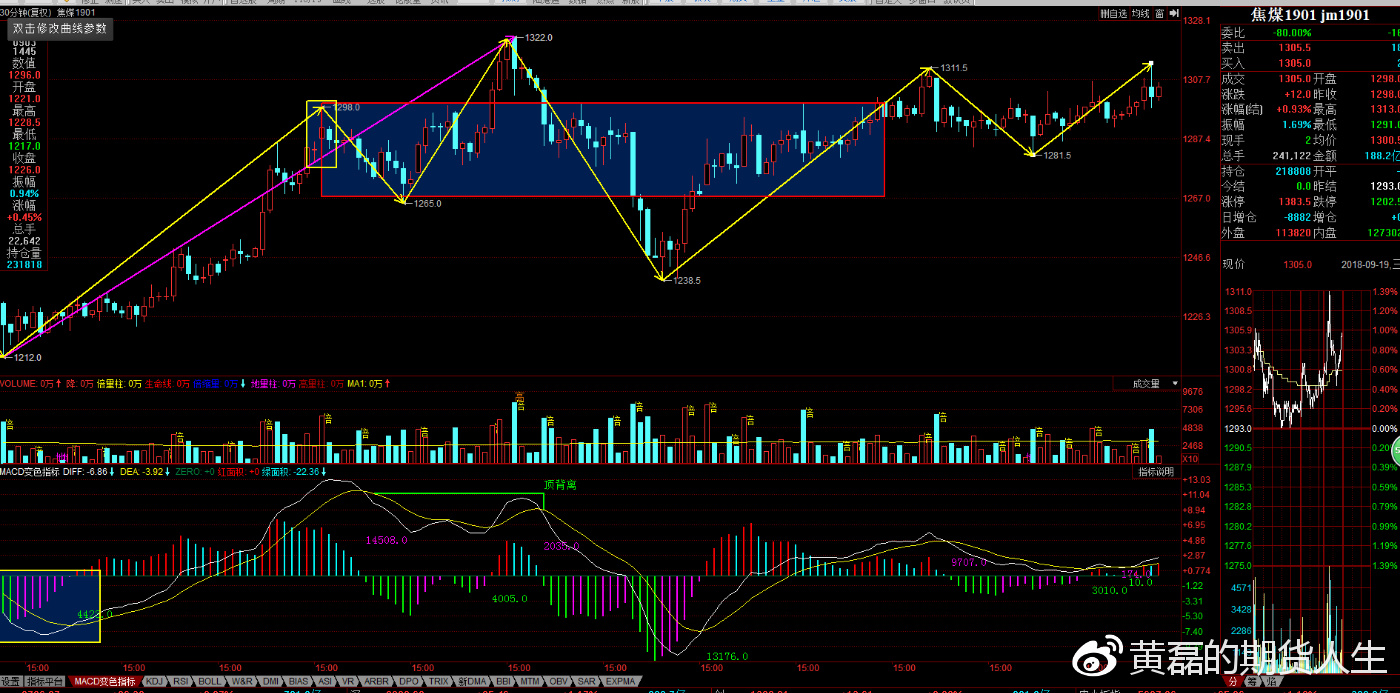Switch to the OBV indicator tab
The image size is (1400, 693).
click(x=559, y=682)
